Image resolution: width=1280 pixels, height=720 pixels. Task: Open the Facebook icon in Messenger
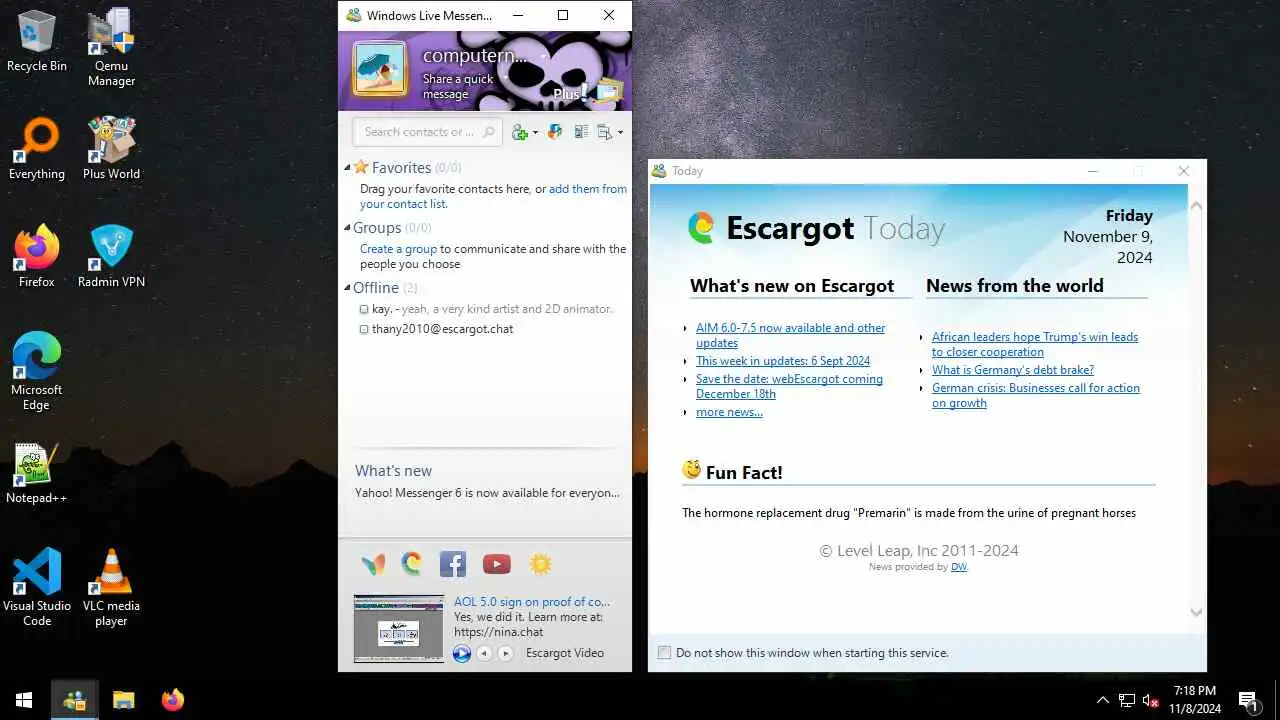453,564
